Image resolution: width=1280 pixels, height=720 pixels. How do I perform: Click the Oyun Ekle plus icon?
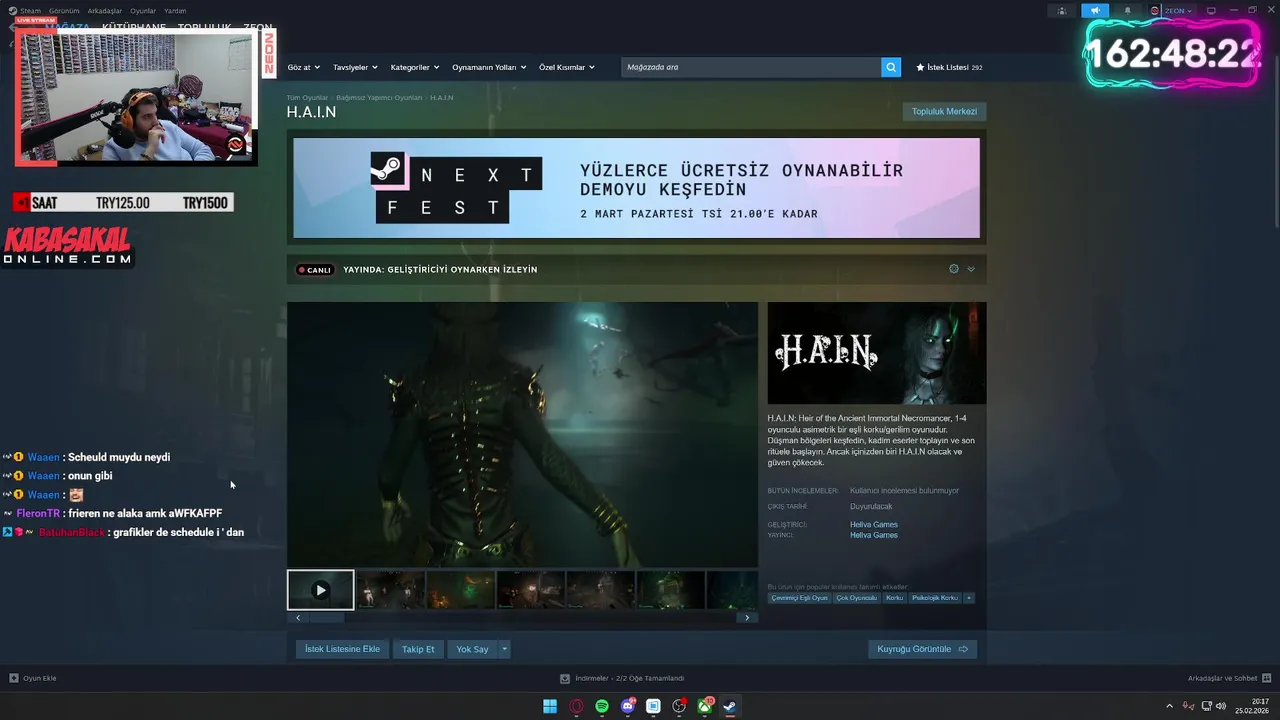14,678
